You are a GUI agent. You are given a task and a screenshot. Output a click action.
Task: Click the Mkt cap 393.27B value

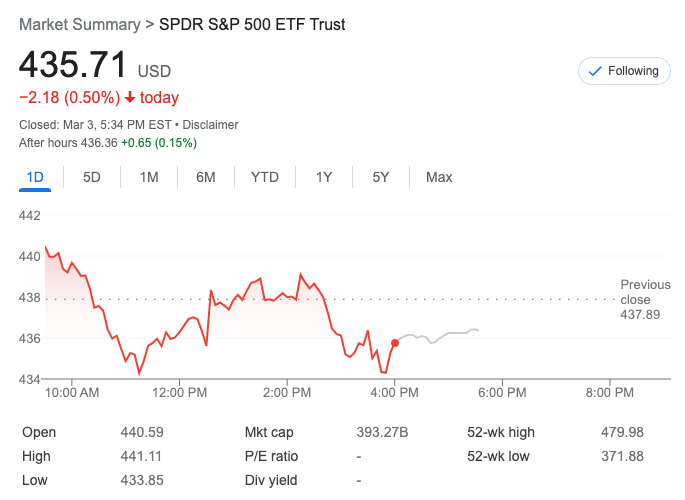click(x=382, y=432)
